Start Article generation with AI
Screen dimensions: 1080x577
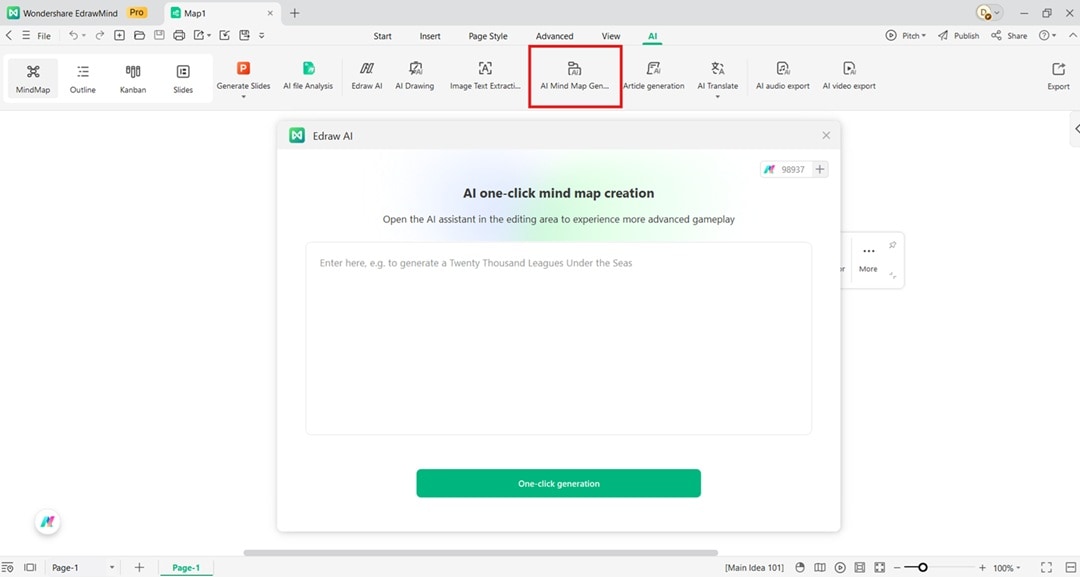click(x=654, y=77)
